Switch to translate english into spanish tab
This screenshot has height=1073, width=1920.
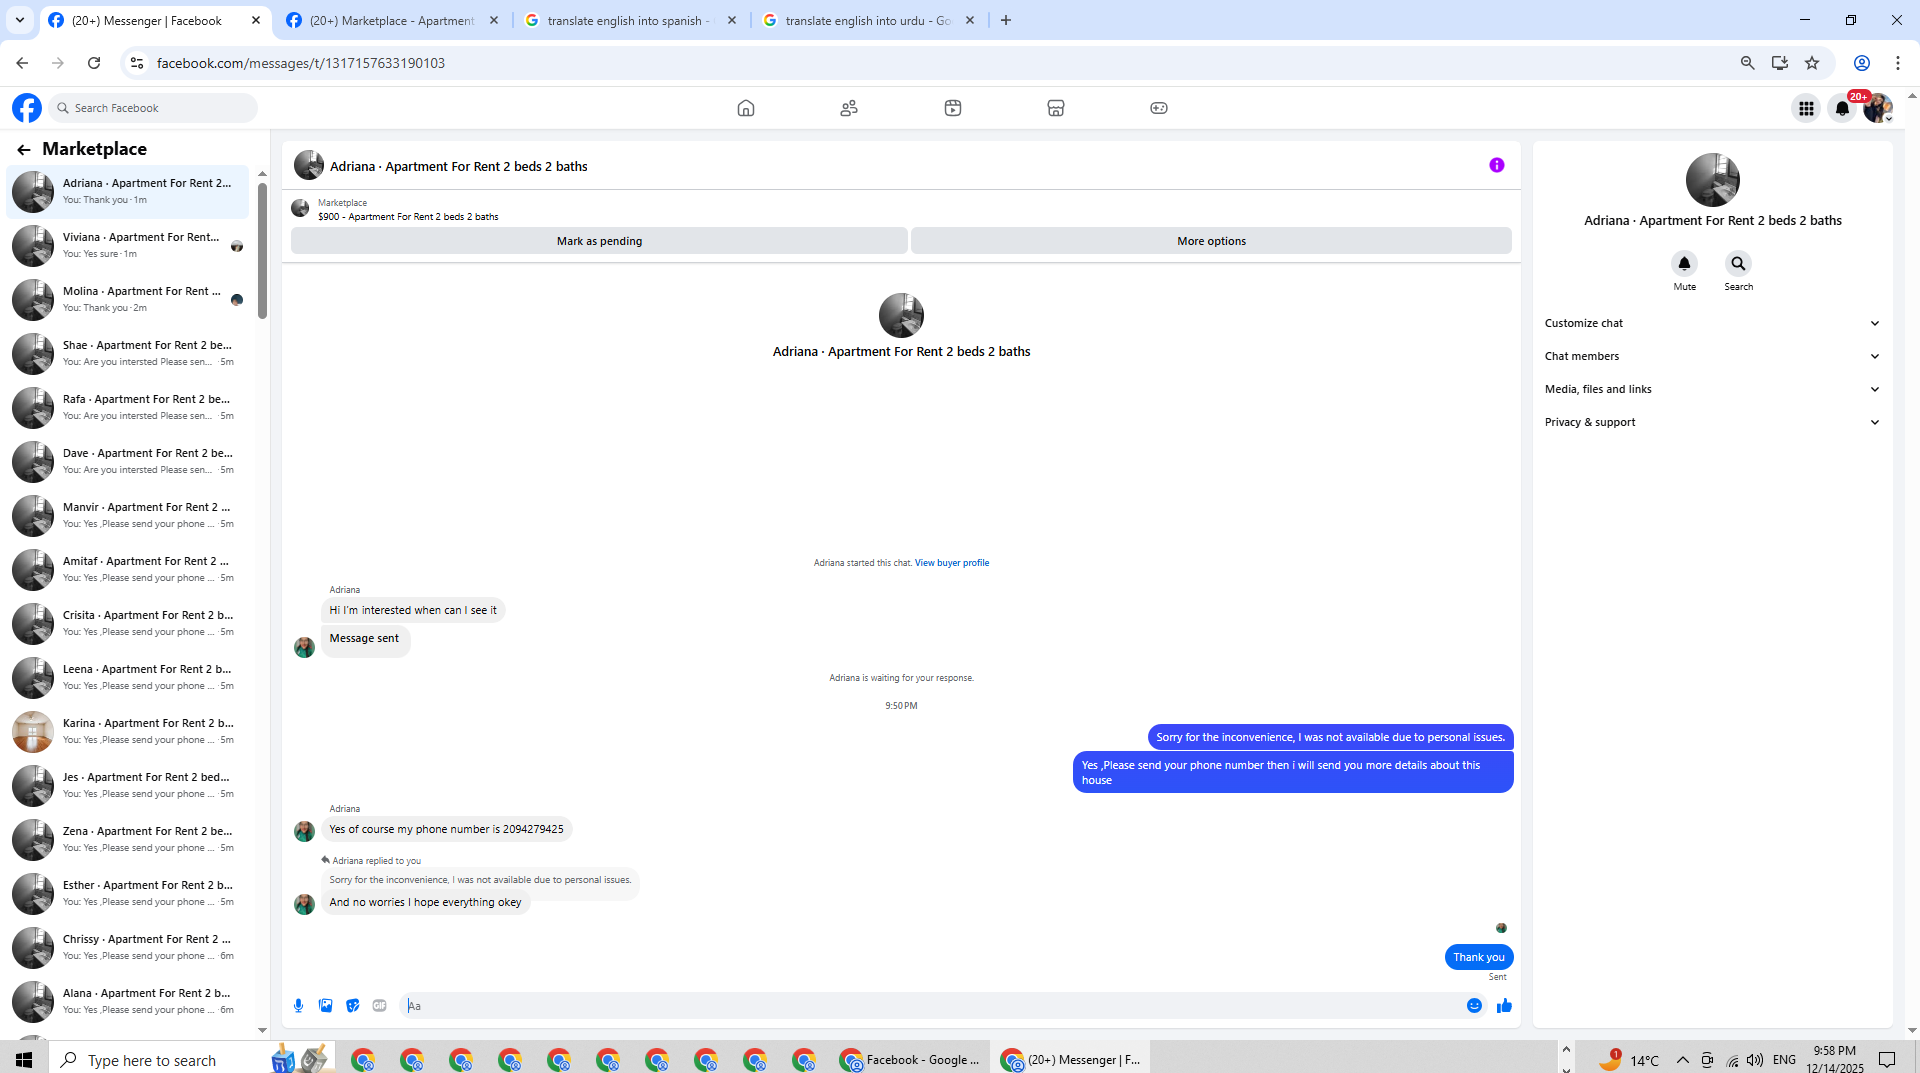pyautogui.click(x=630, y=20)
